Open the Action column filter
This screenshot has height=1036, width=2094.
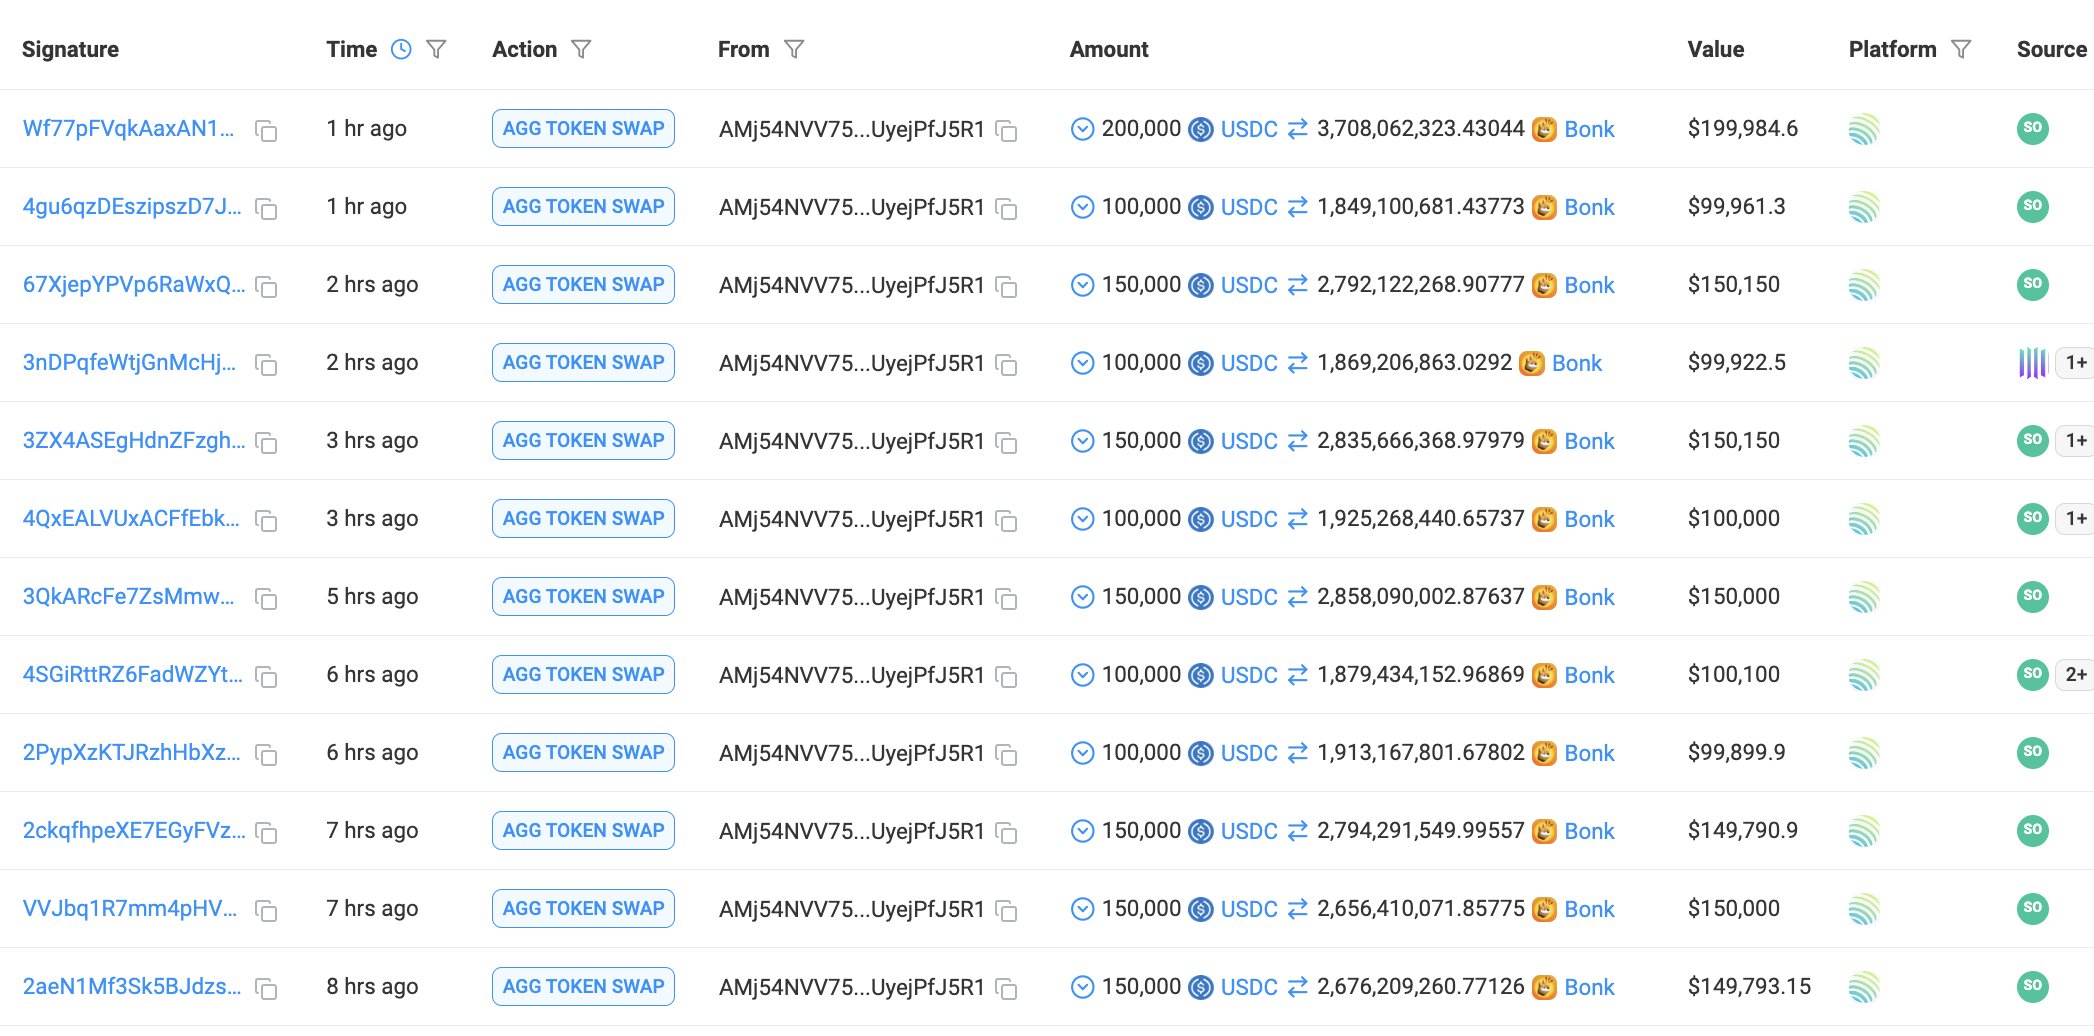click(x=581, y=49)
